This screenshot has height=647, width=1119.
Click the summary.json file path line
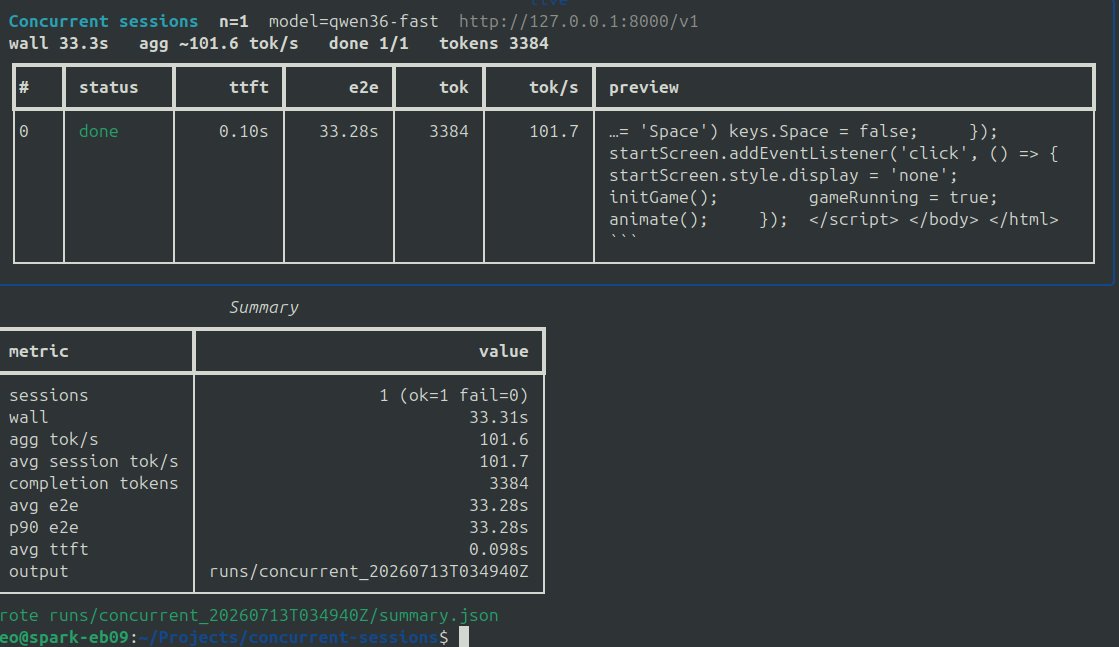tap(249, 616)
